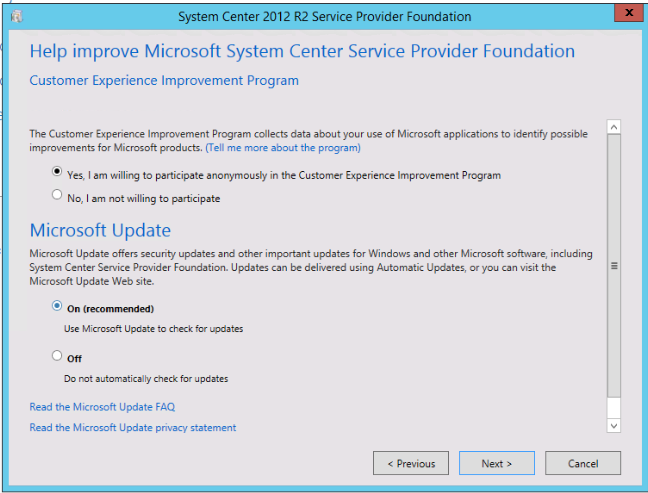Click the vertical scrollbar thumb
The image size is (648, 493).
point(614,265)
